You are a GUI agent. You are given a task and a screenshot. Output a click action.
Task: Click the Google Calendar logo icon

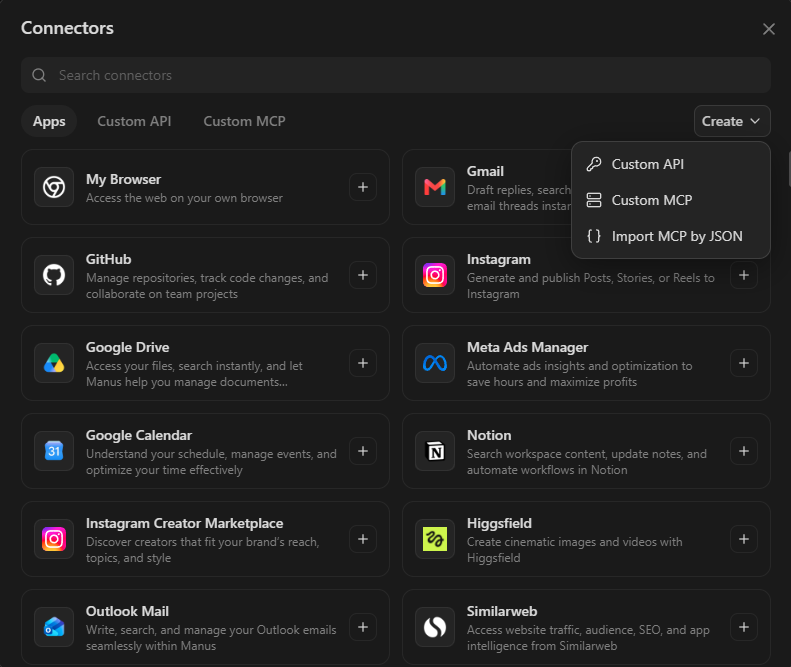click(x=54, y=451)
